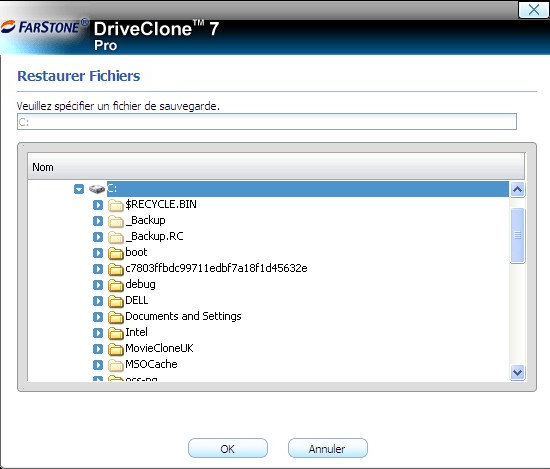The height and width of the screenshot is (469, 550).
Task: Expand the MovieCloneUK folder arrow
Action: [x=98, y=349]
